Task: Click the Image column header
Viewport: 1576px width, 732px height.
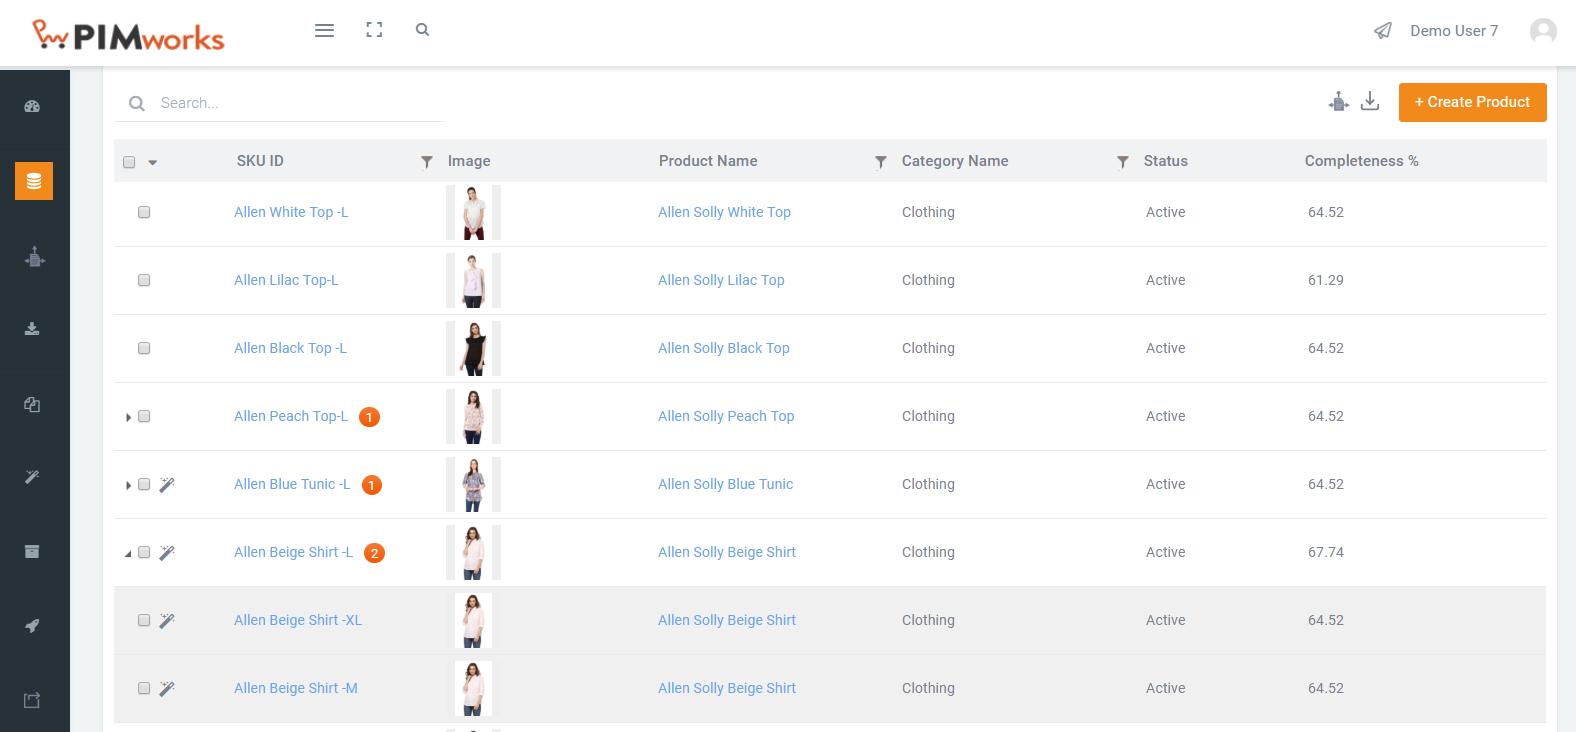Action: click(469, 161)
